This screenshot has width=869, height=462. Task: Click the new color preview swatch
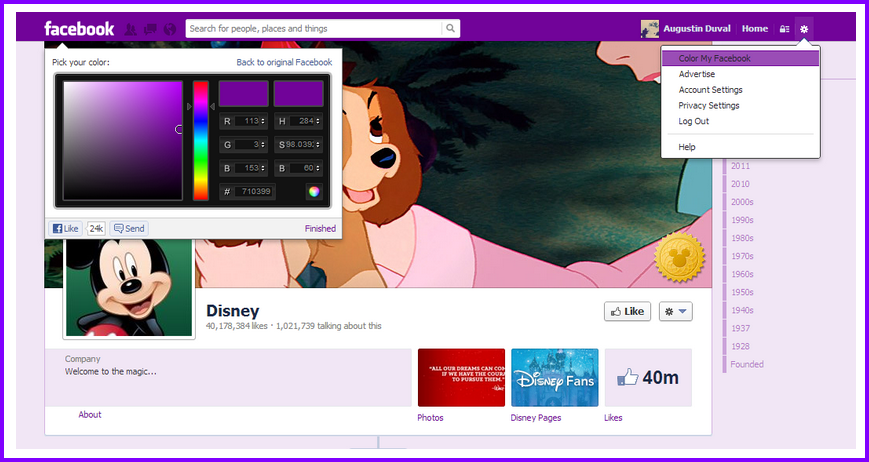(x=244, y=94)
